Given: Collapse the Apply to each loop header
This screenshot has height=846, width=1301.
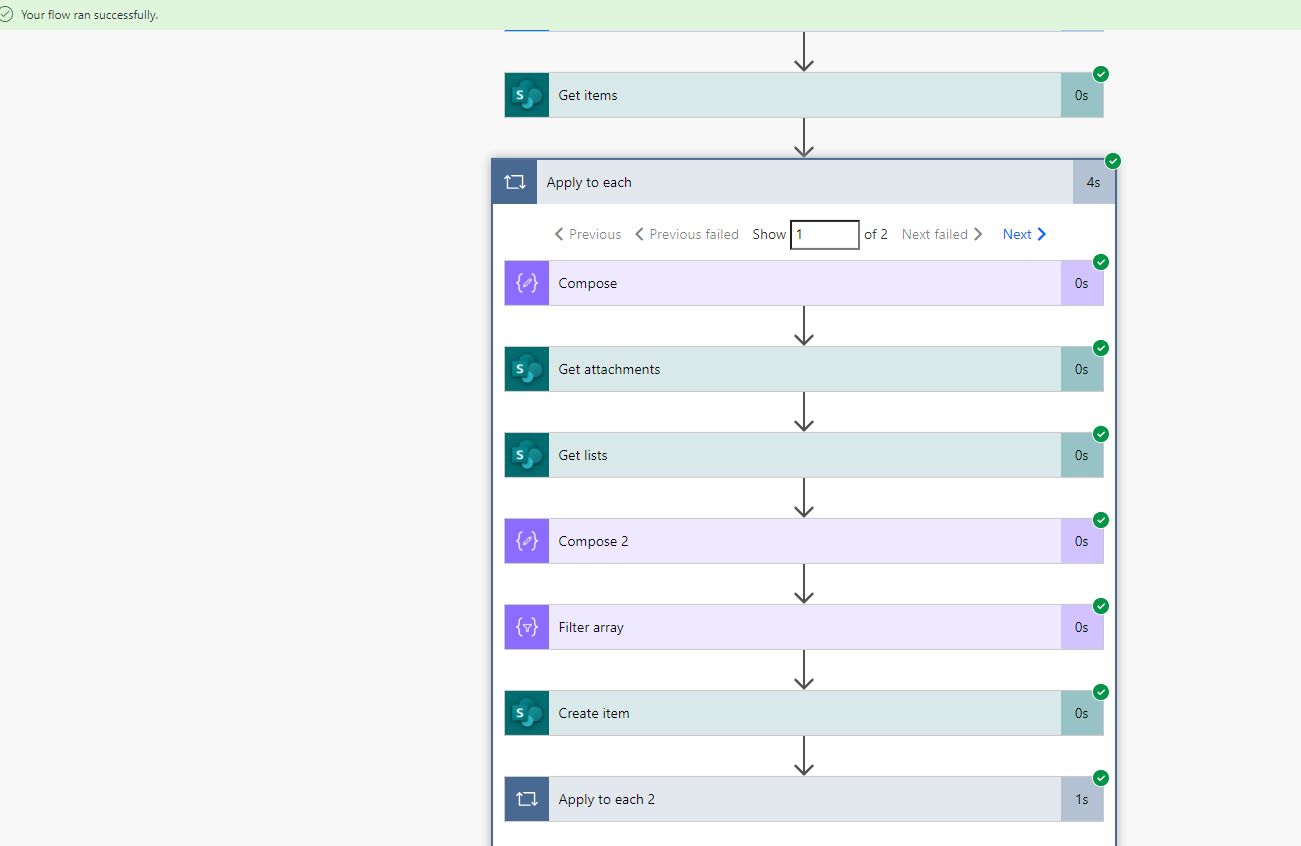Looking at the screenshot, I should point(804,182).
